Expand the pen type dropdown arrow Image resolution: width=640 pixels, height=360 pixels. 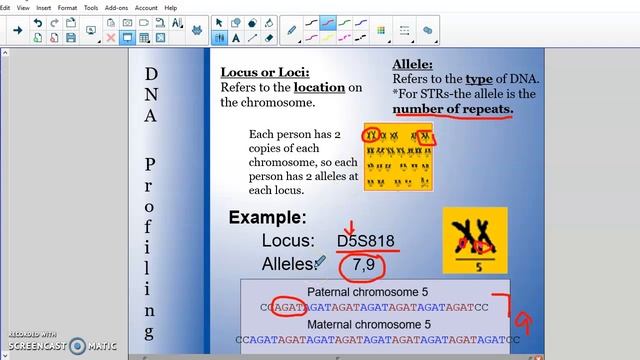click(300, 42)
